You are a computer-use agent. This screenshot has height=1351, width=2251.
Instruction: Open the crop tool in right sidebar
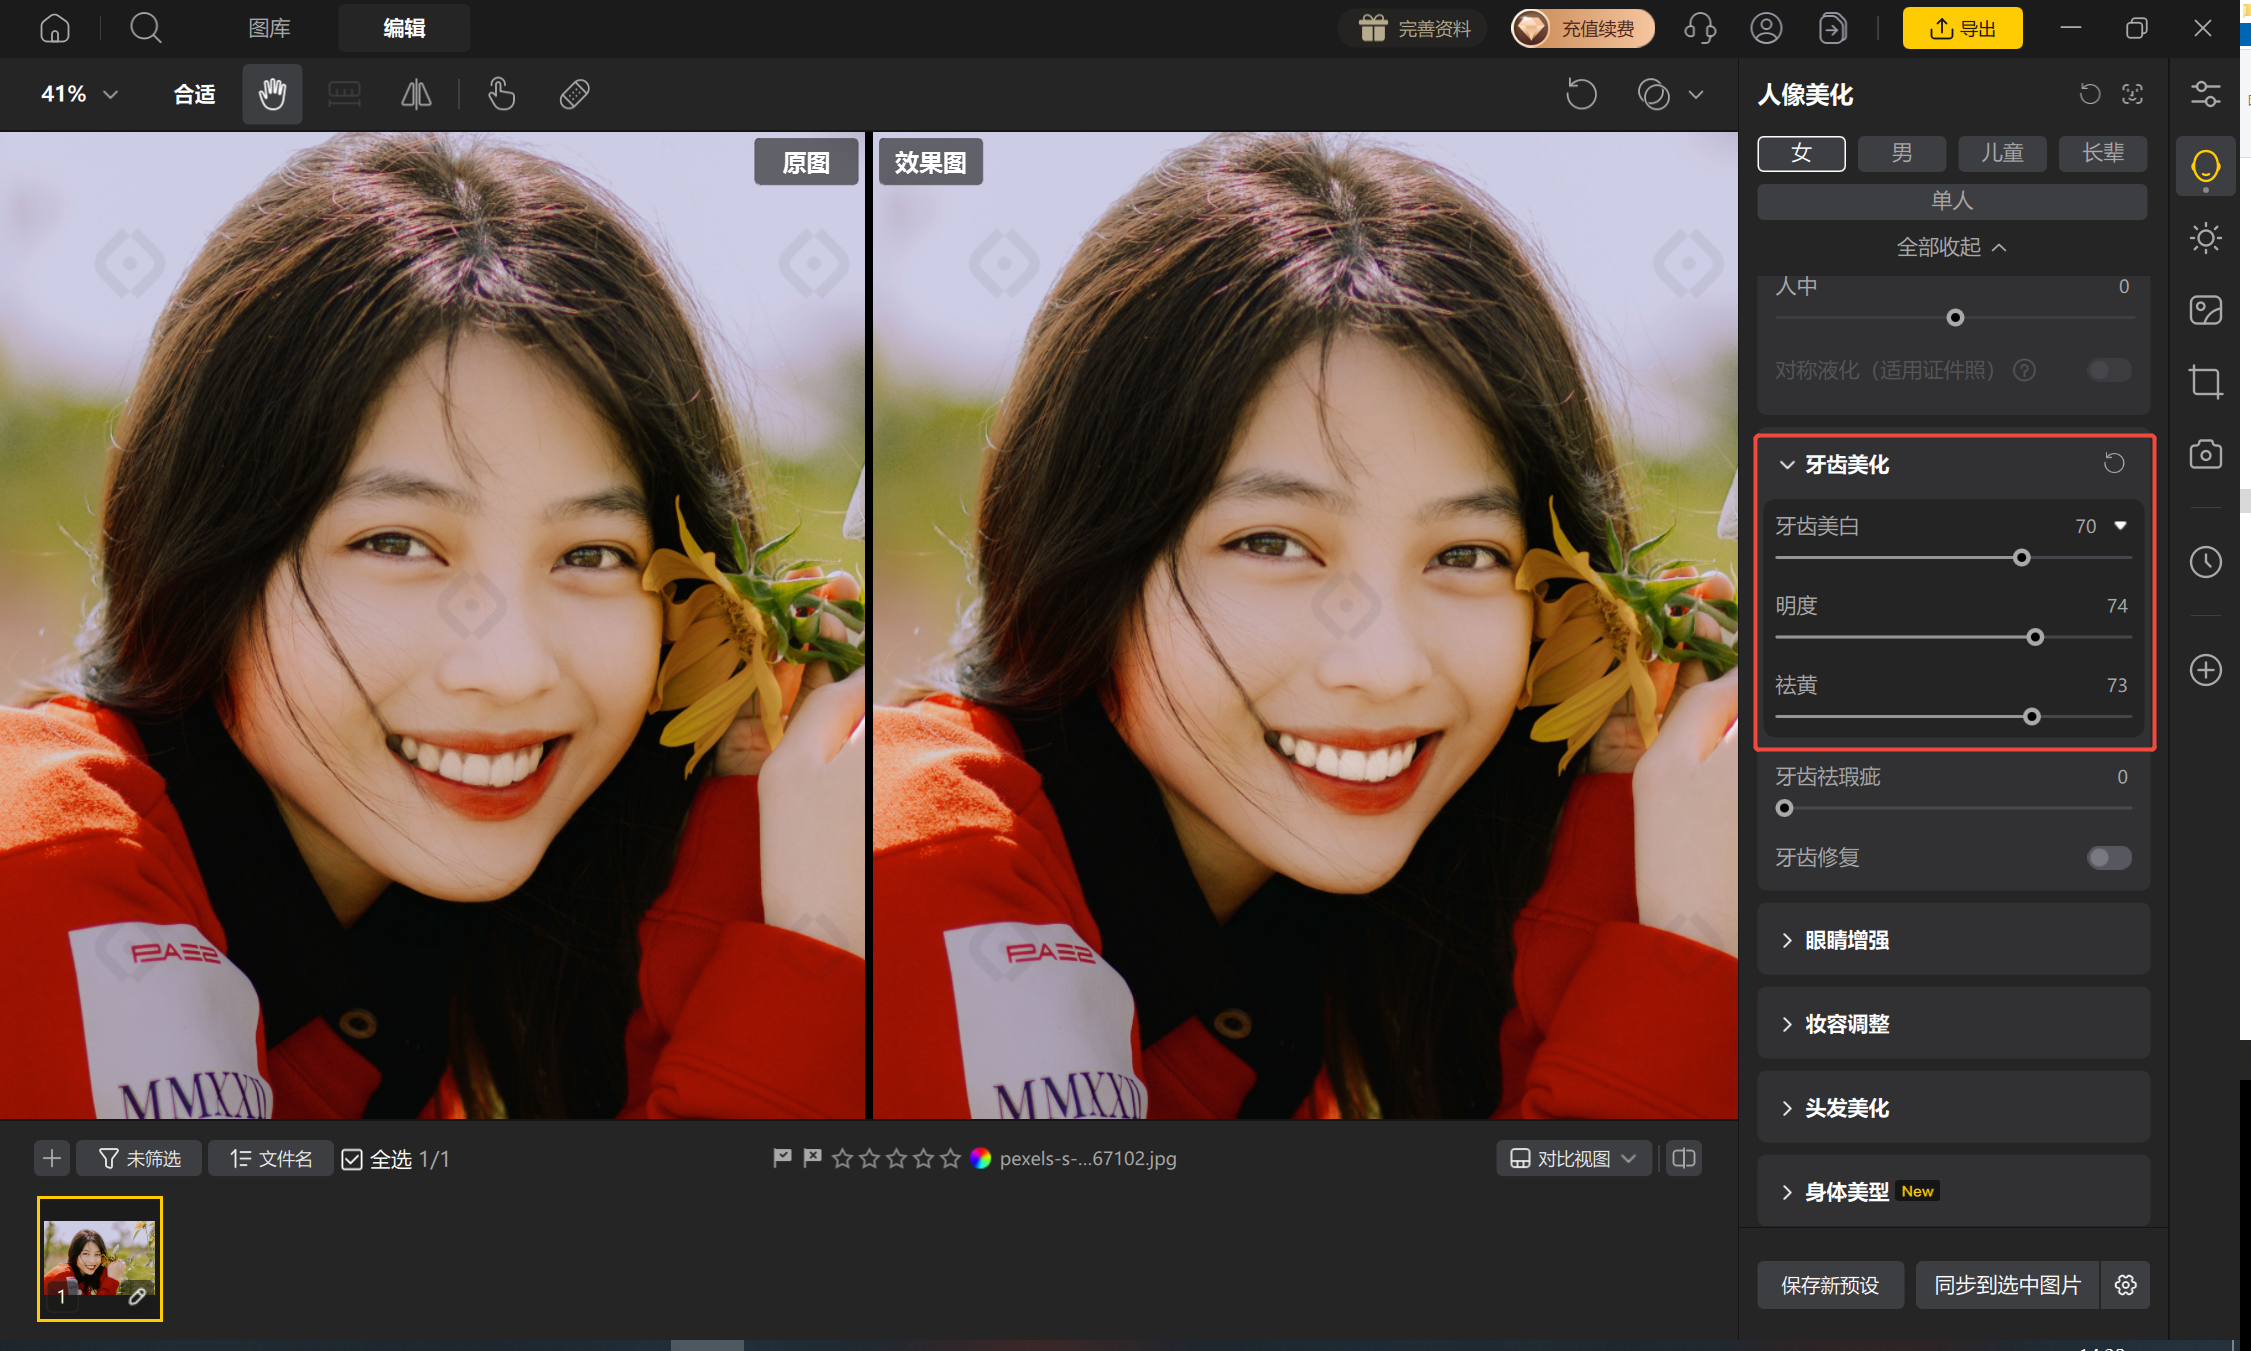pyautogui.click(x=2205, y=382)
